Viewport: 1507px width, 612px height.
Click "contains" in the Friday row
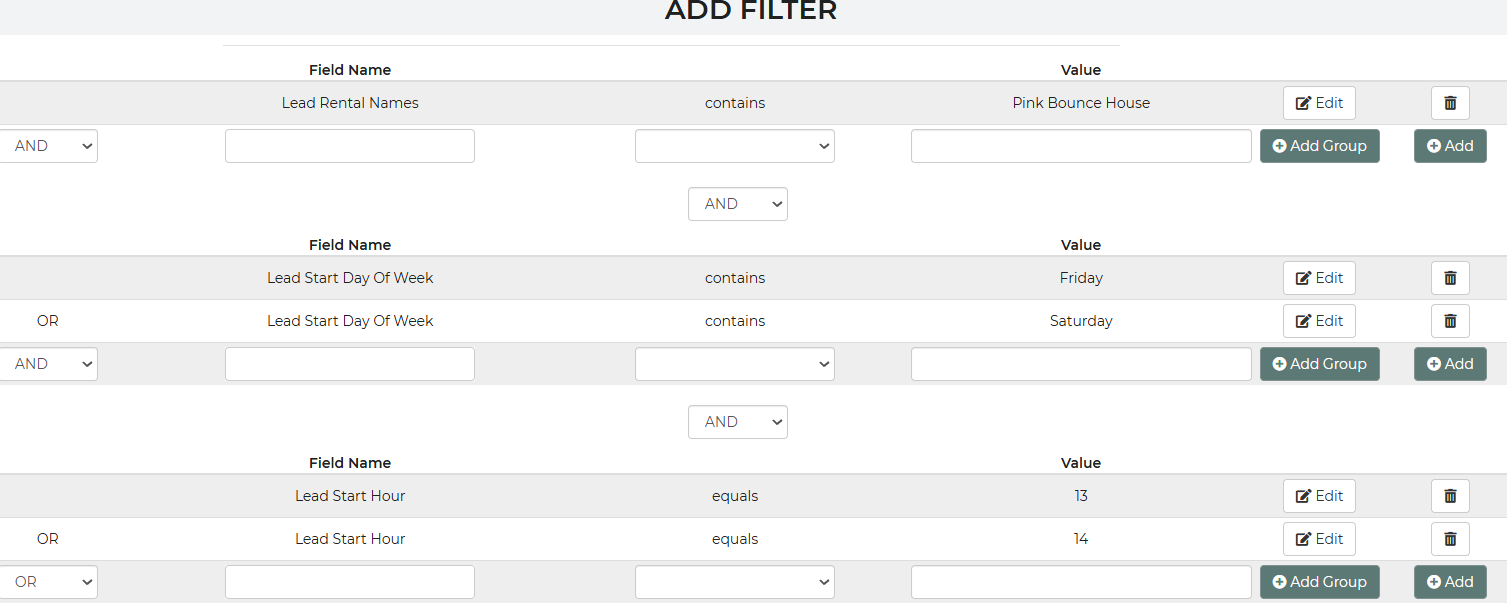tap(735, 278)
